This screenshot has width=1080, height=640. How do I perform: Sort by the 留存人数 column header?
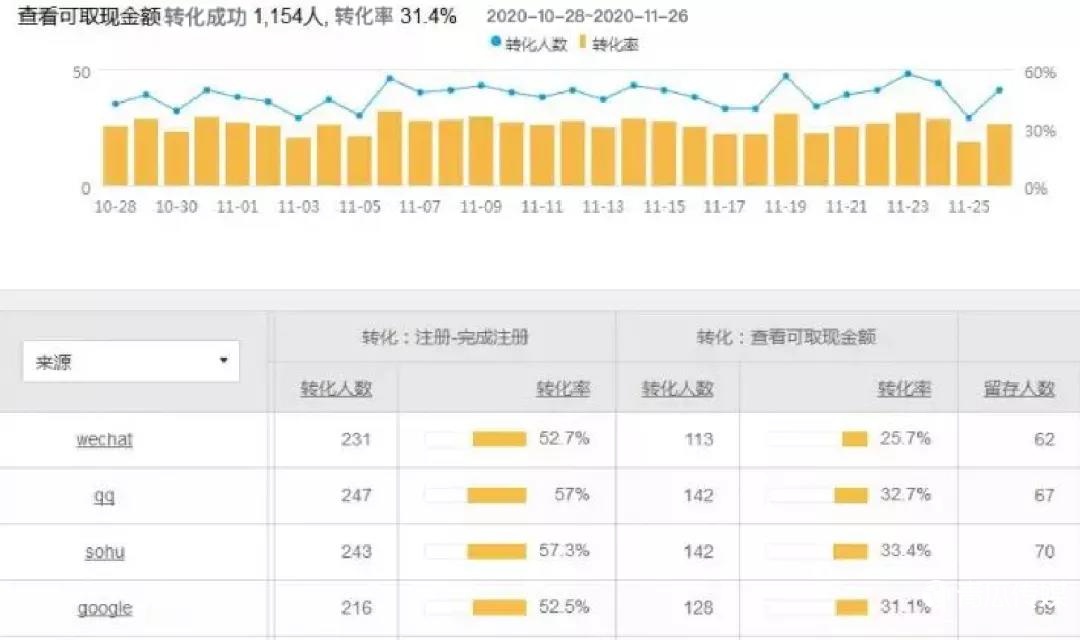(1019, 389)
